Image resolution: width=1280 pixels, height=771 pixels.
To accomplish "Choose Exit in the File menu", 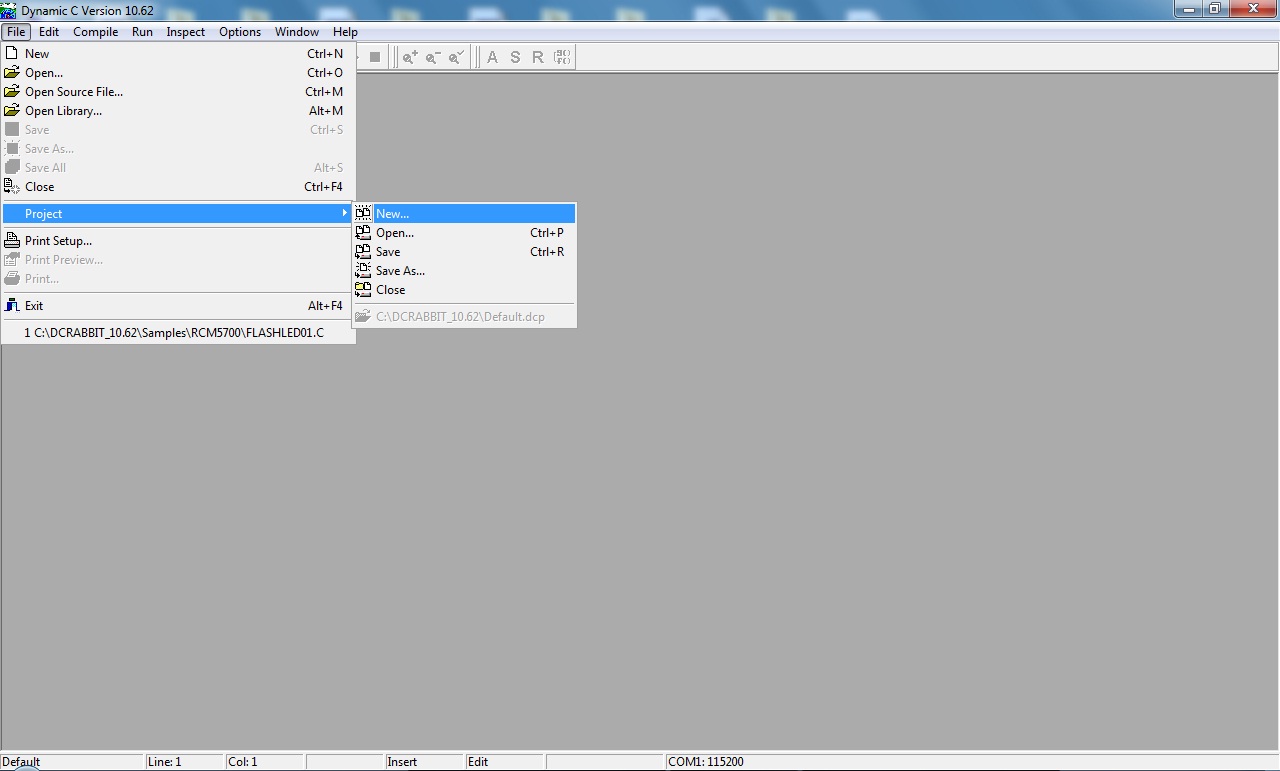I will (x=178, y=306).
